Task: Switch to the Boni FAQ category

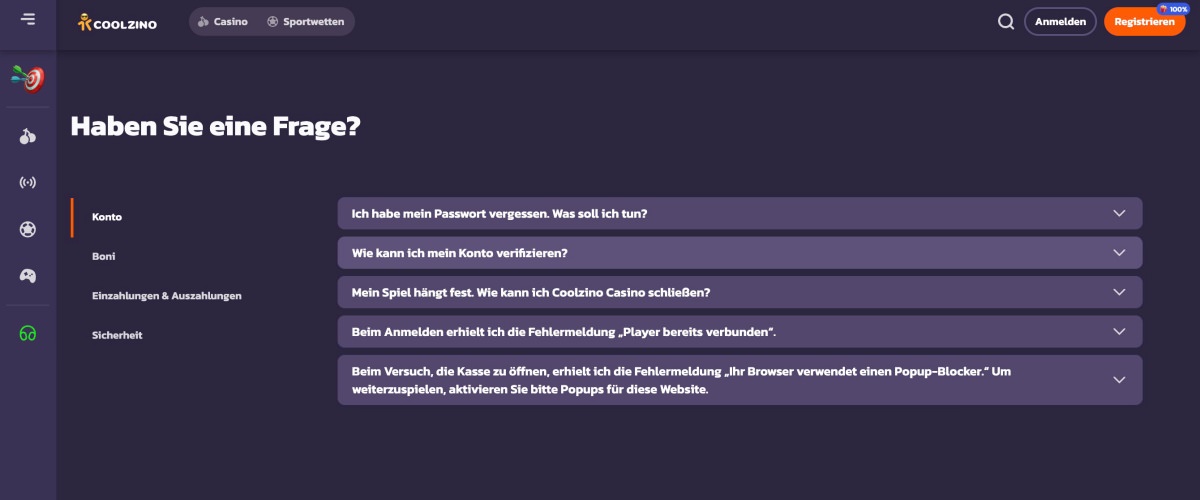Action: tap(104, 256)
